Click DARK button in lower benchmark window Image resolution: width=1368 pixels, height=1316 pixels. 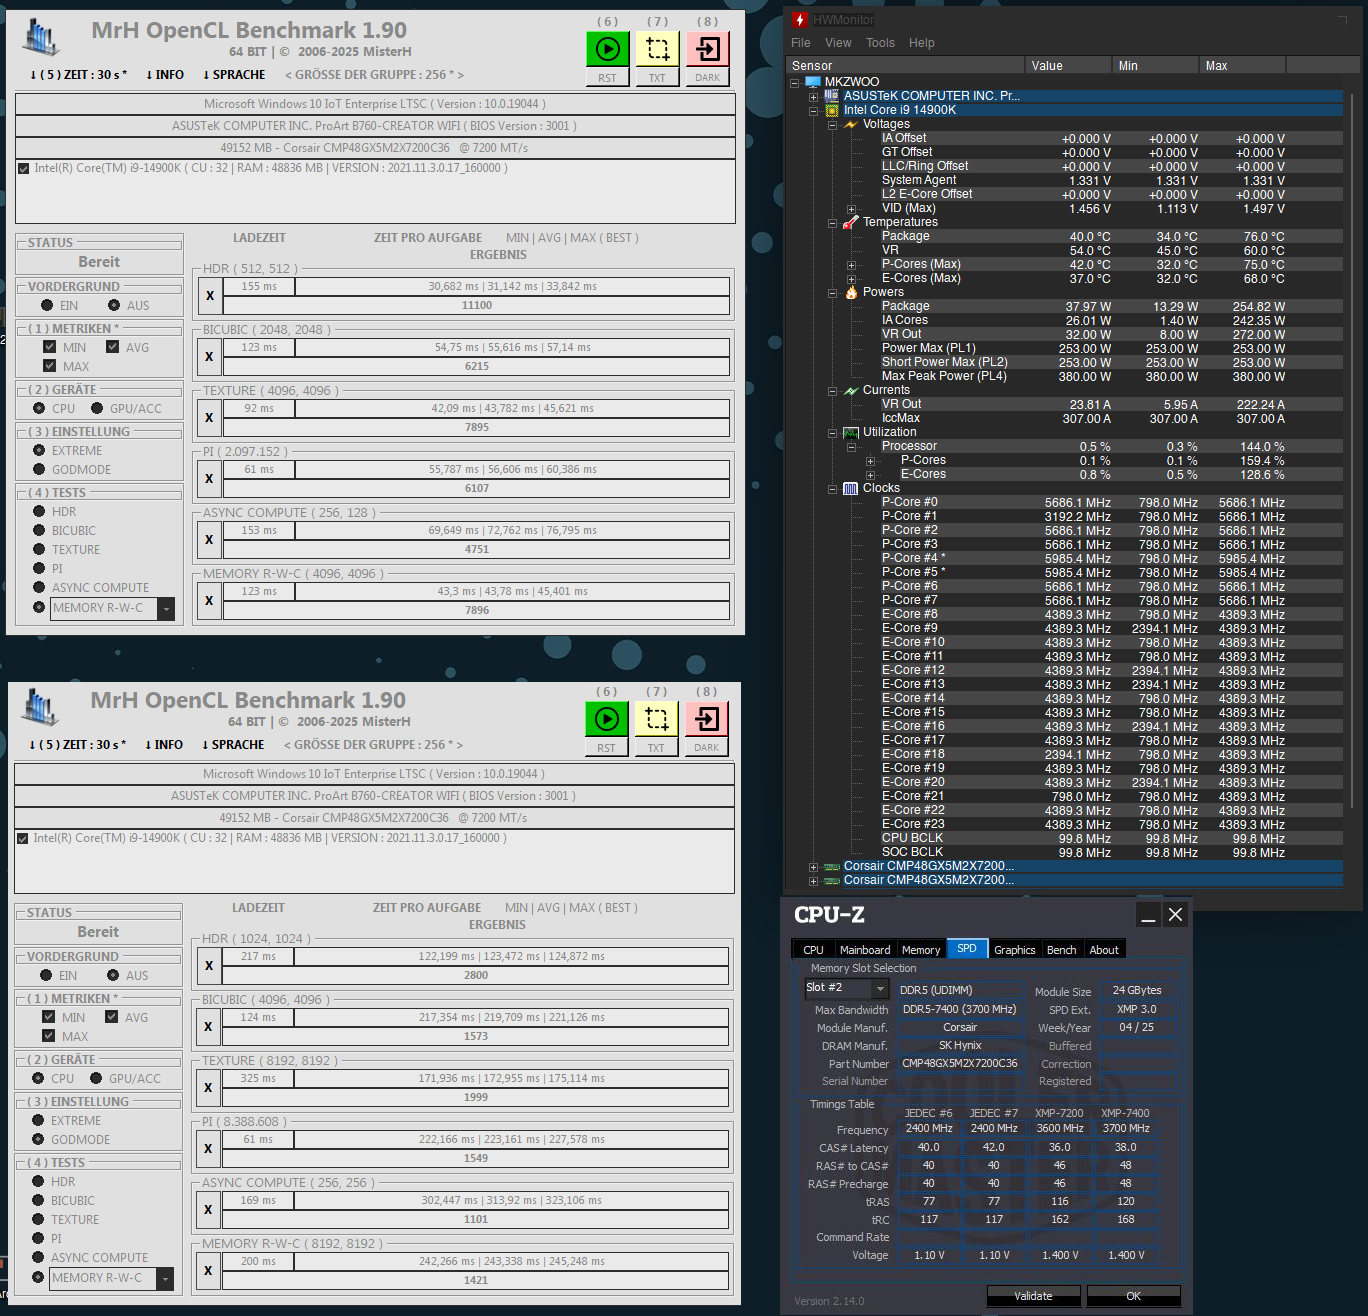coord(706,748)
